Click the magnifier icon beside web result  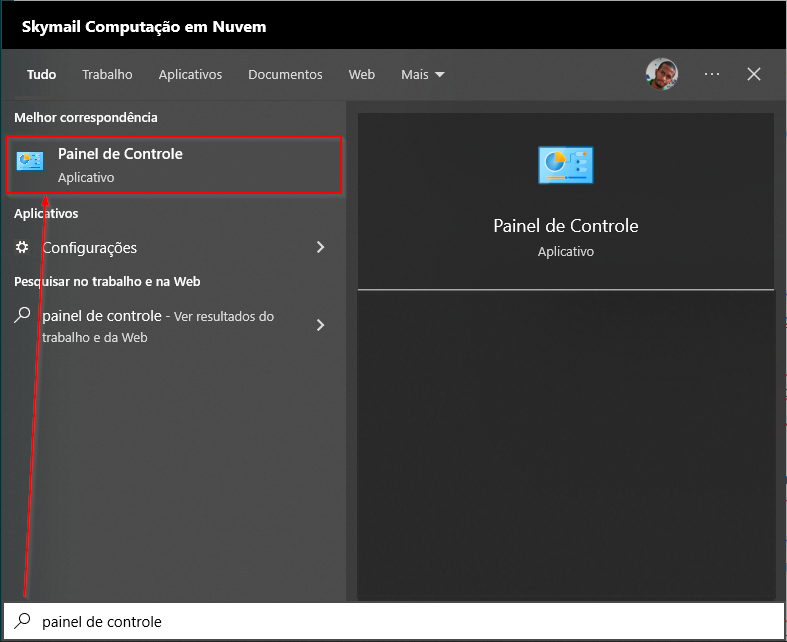pyautogui.click(x=22, y=315)
